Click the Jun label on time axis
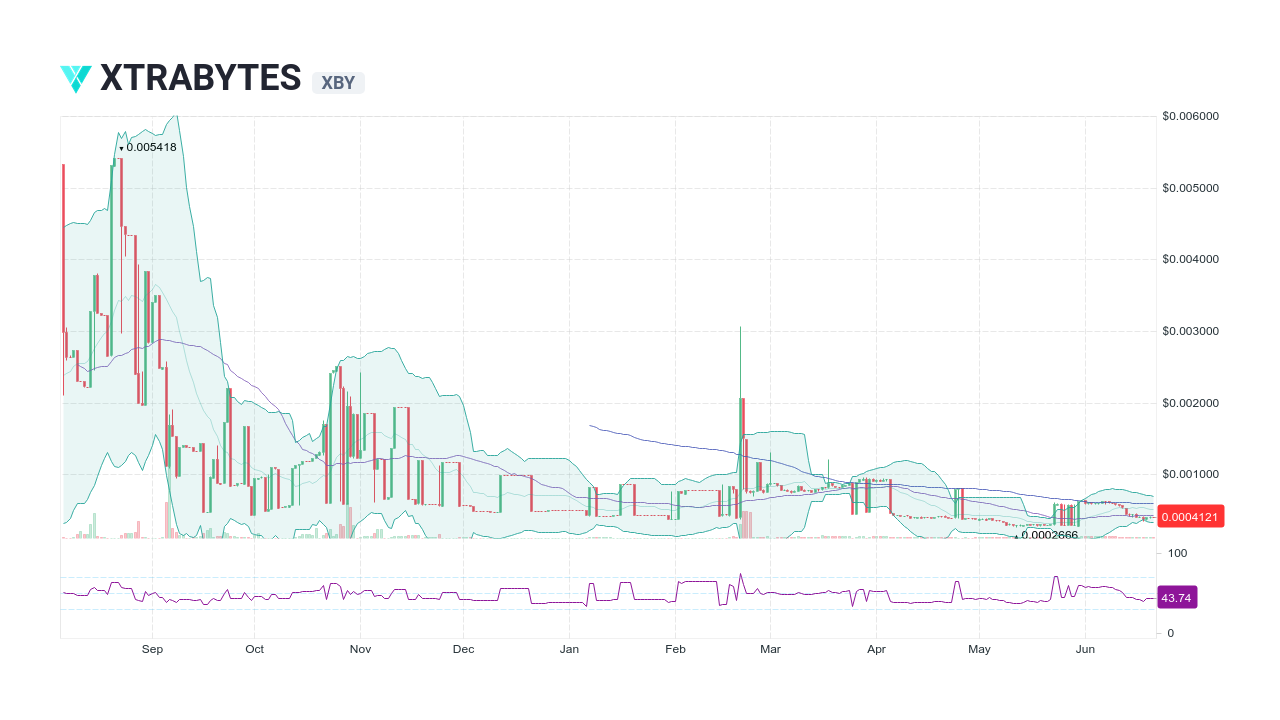1280x720 pixels. click(1085, 649)
